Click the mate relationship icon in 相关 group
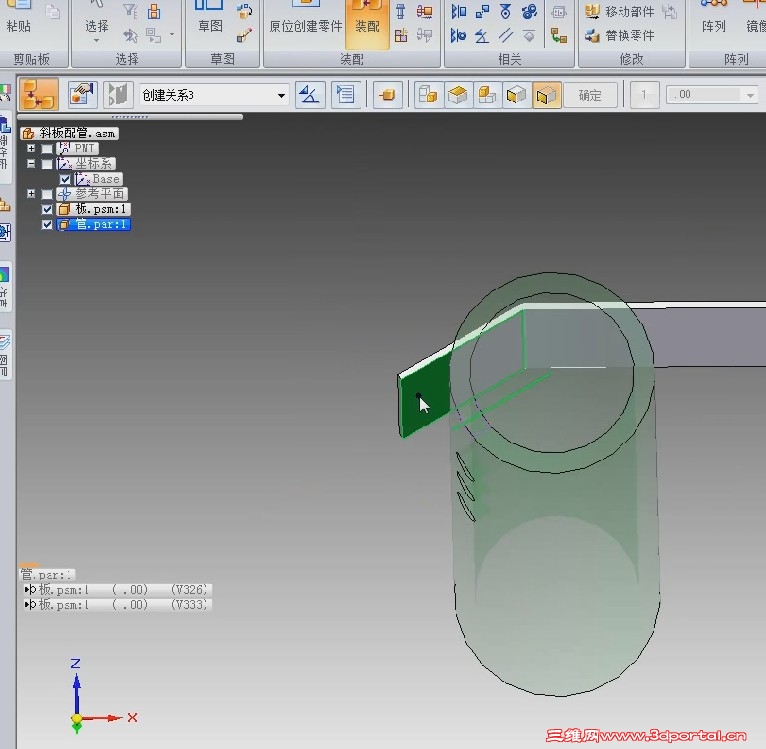Viewport: 766px width, 749px height. [x=458, y=11]
